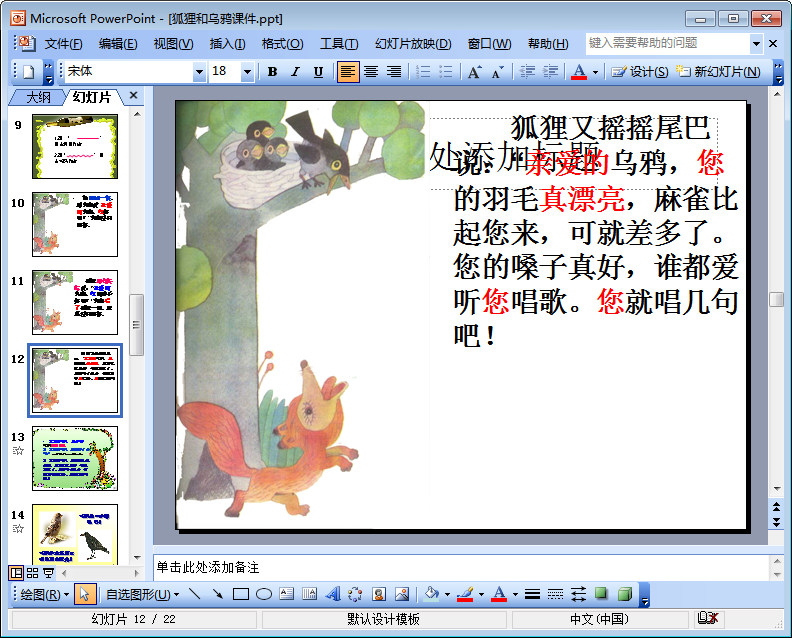The image size is (792, 638).
Task: Open the 格式(O) menu
Action: (282, 44)
